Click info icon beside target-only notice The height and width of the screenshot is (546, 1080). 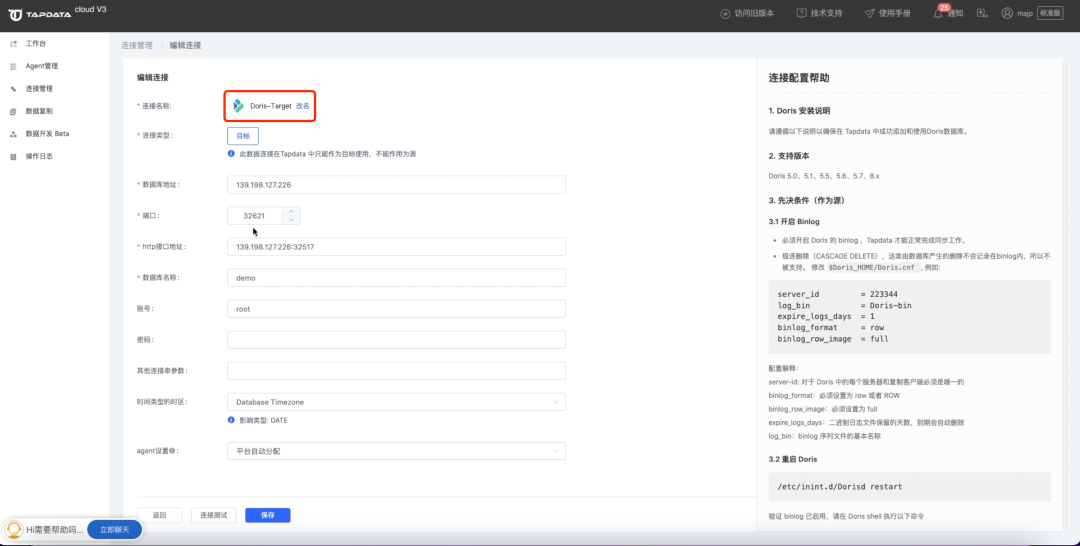coord(231,154)
